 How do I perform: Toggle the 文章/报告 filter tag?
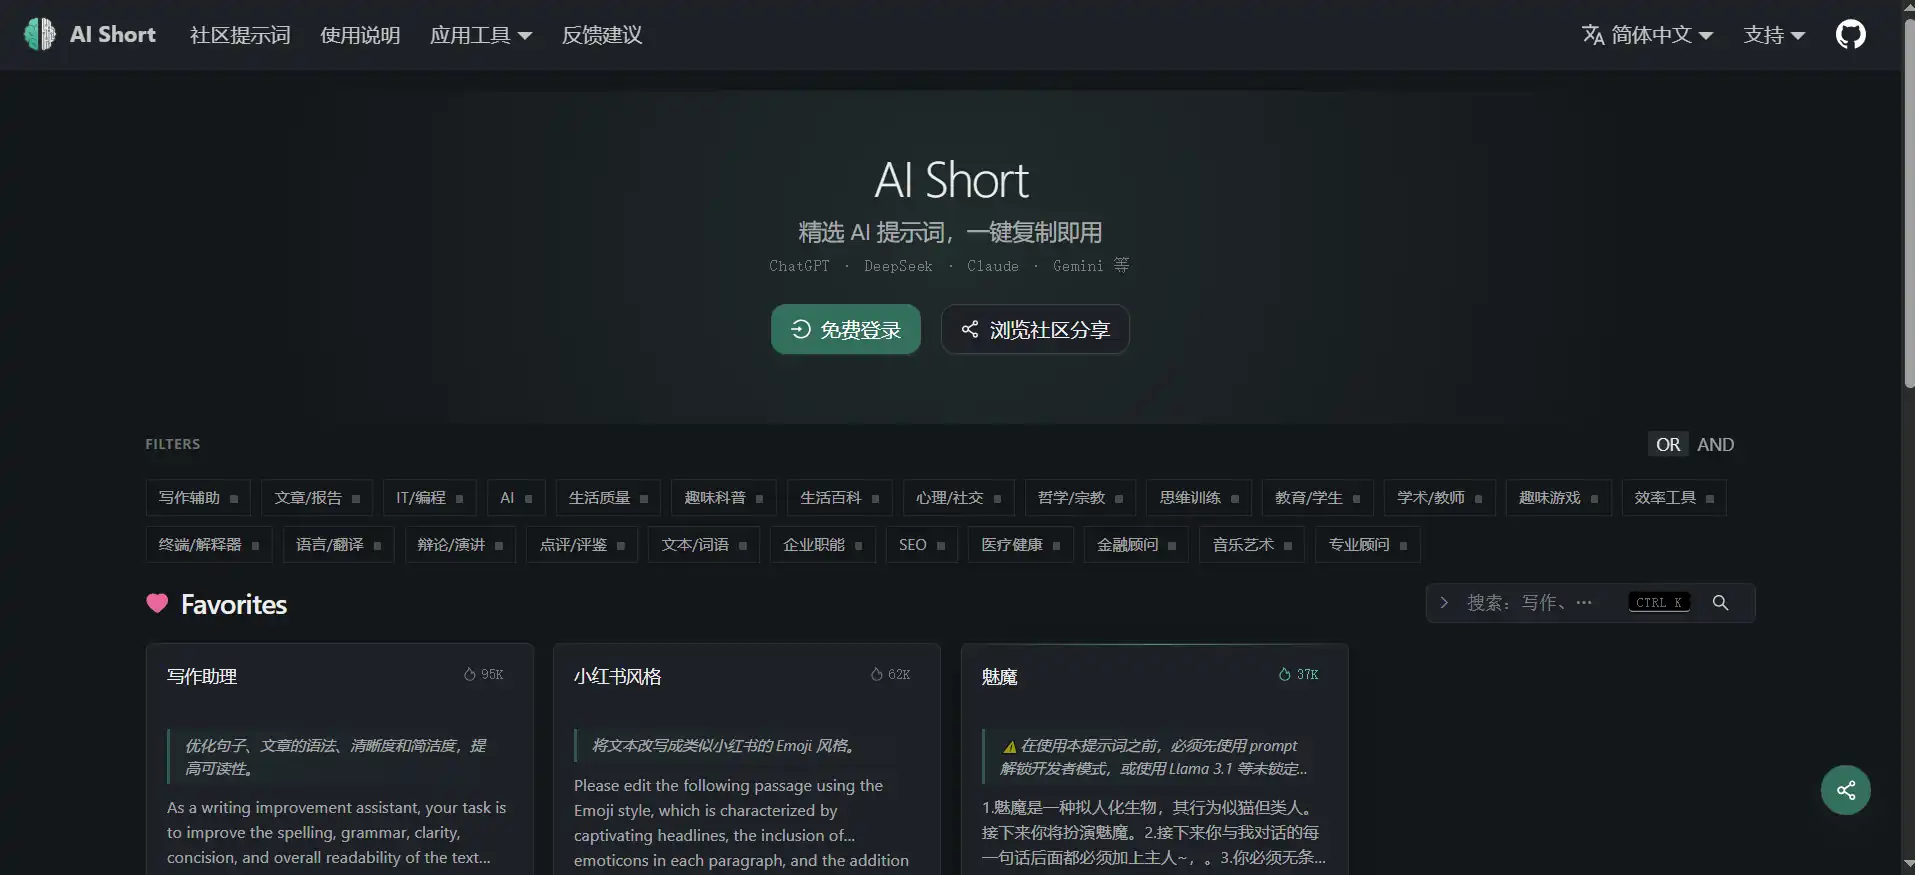point(317,497)
